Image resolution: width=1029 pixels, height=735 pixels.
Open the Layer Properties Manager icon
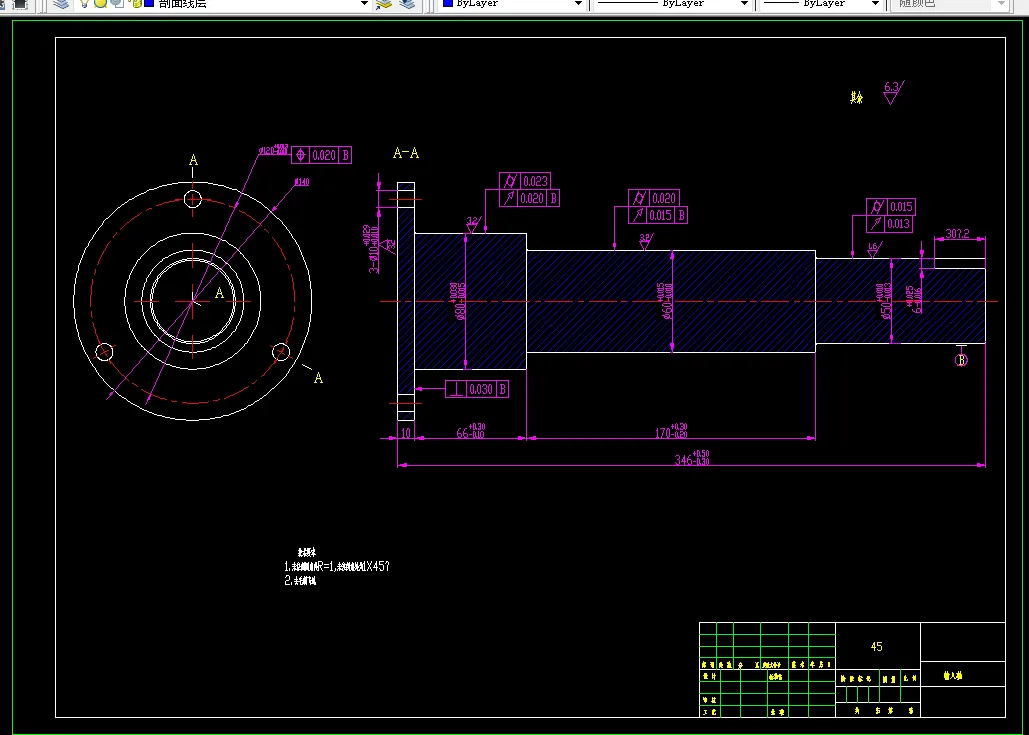coord(61,3)
